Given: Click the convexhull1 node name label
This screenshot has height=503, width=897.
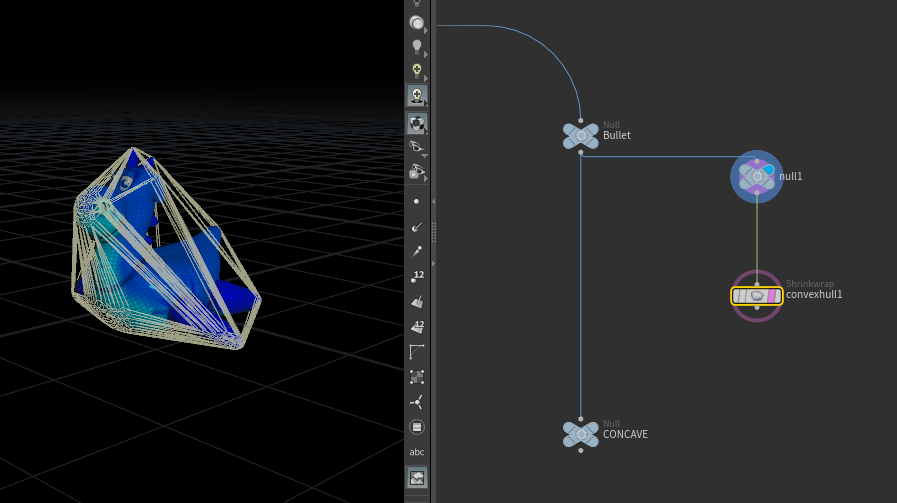Looking at the screenshot, I should click(x=813, y=295).
